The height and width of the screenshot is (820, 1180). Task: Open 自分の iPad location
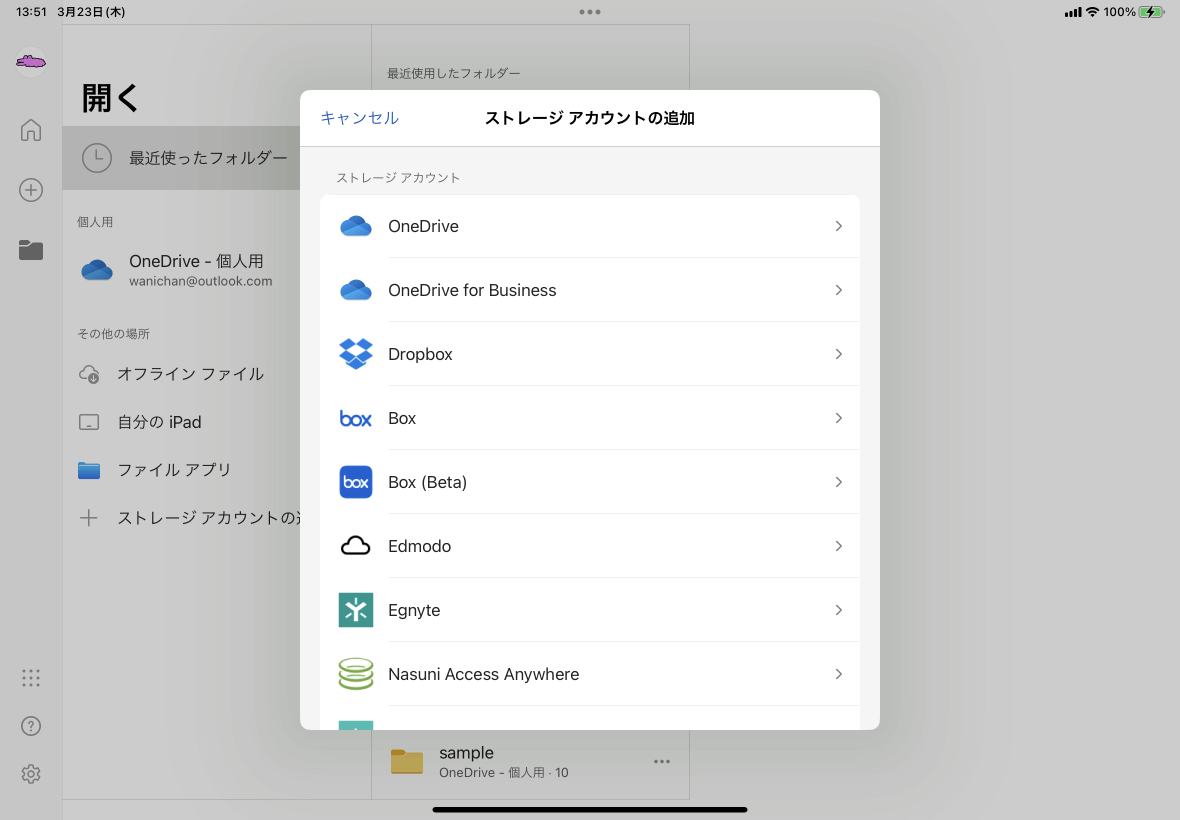coord(181,422)
